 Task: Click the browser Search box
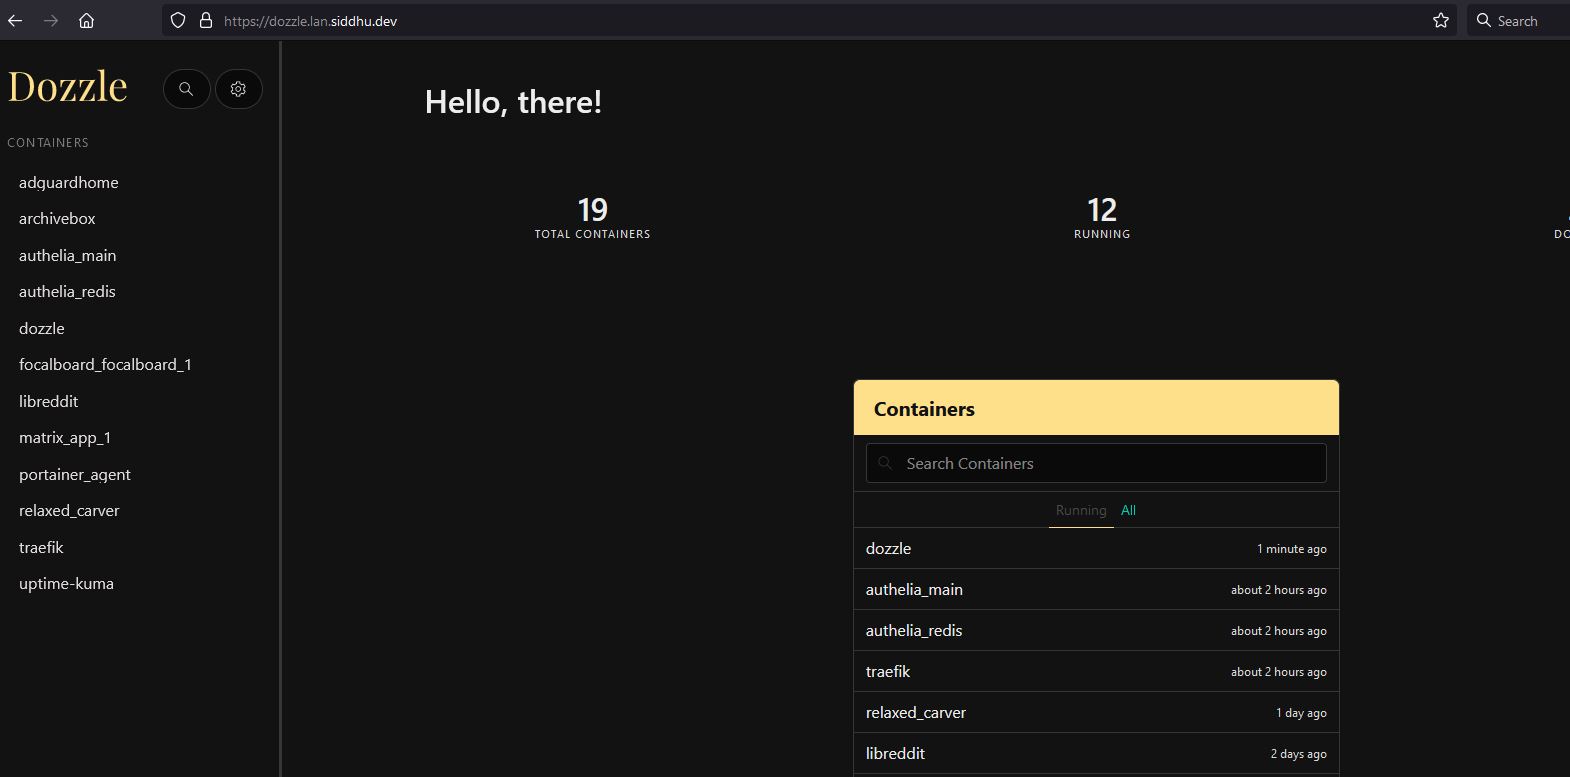click(x=1519, y=20)
